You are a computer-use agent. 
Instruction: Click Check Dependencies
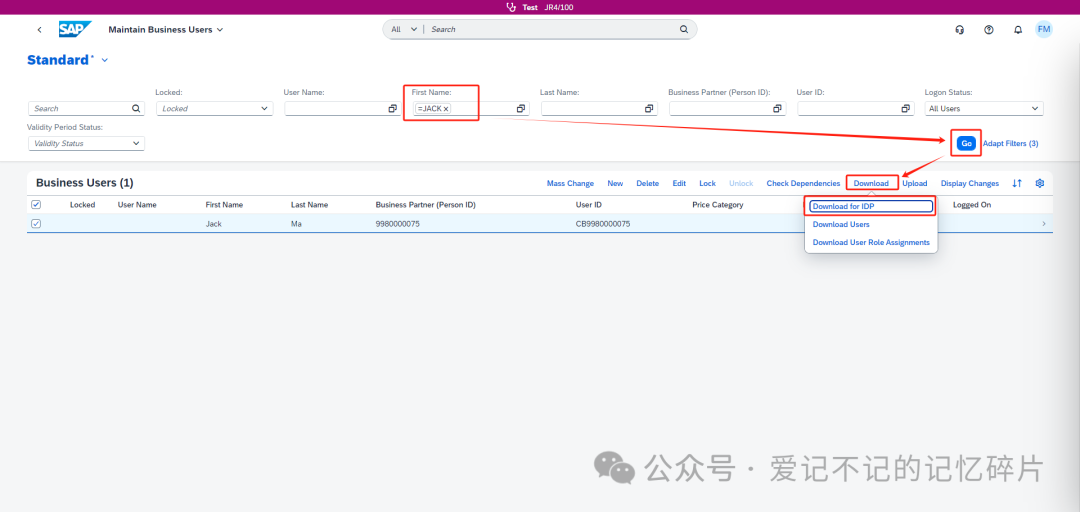click(x=803, y=183)
